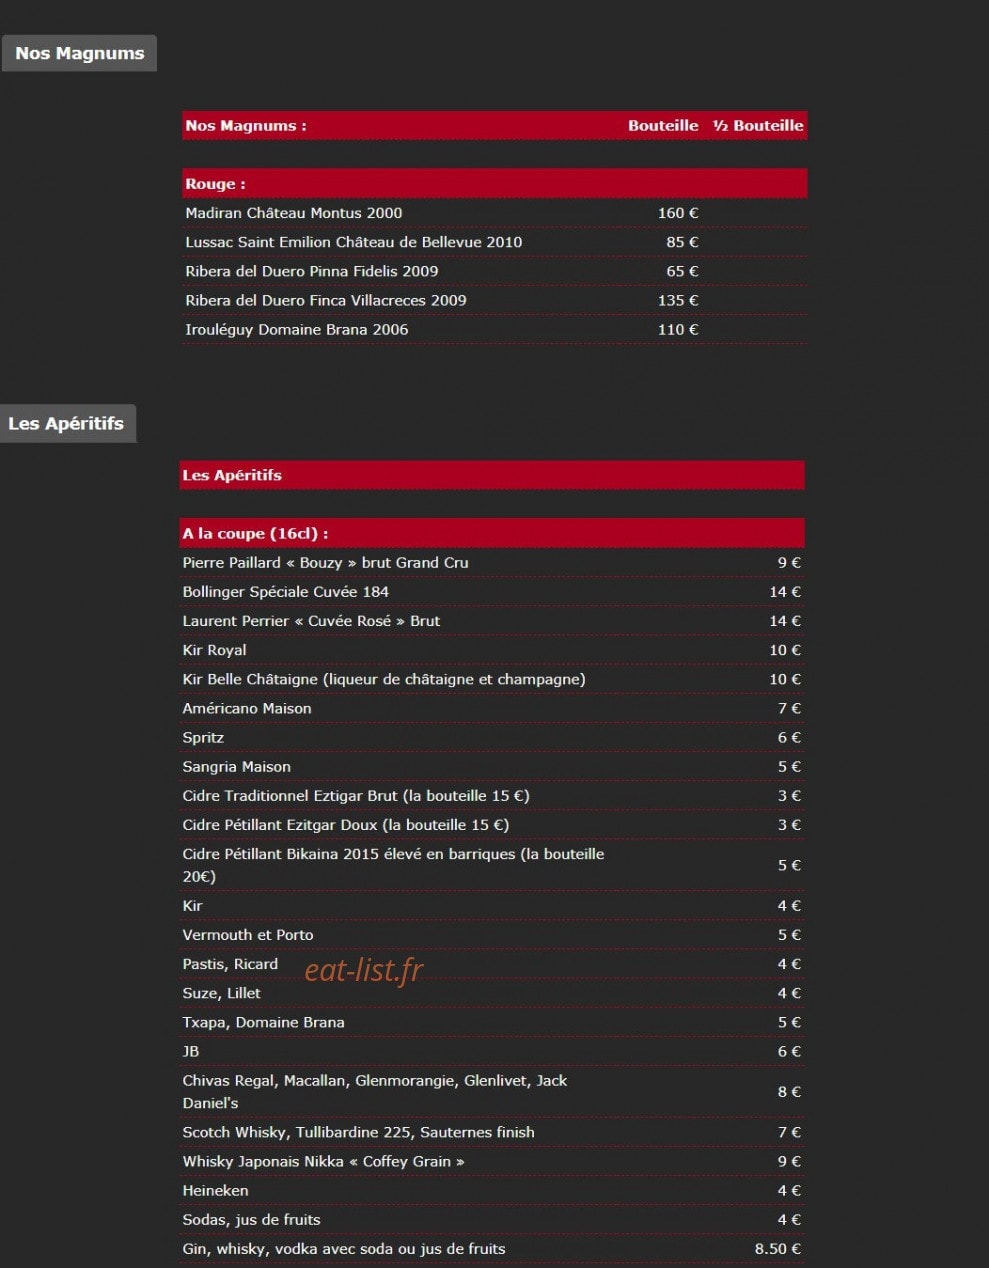This screenshot has width=989, height=1268.
Task: Select Ribera del Duero Pinna Fidelis 2009
Action: click(x=311, y=271)
